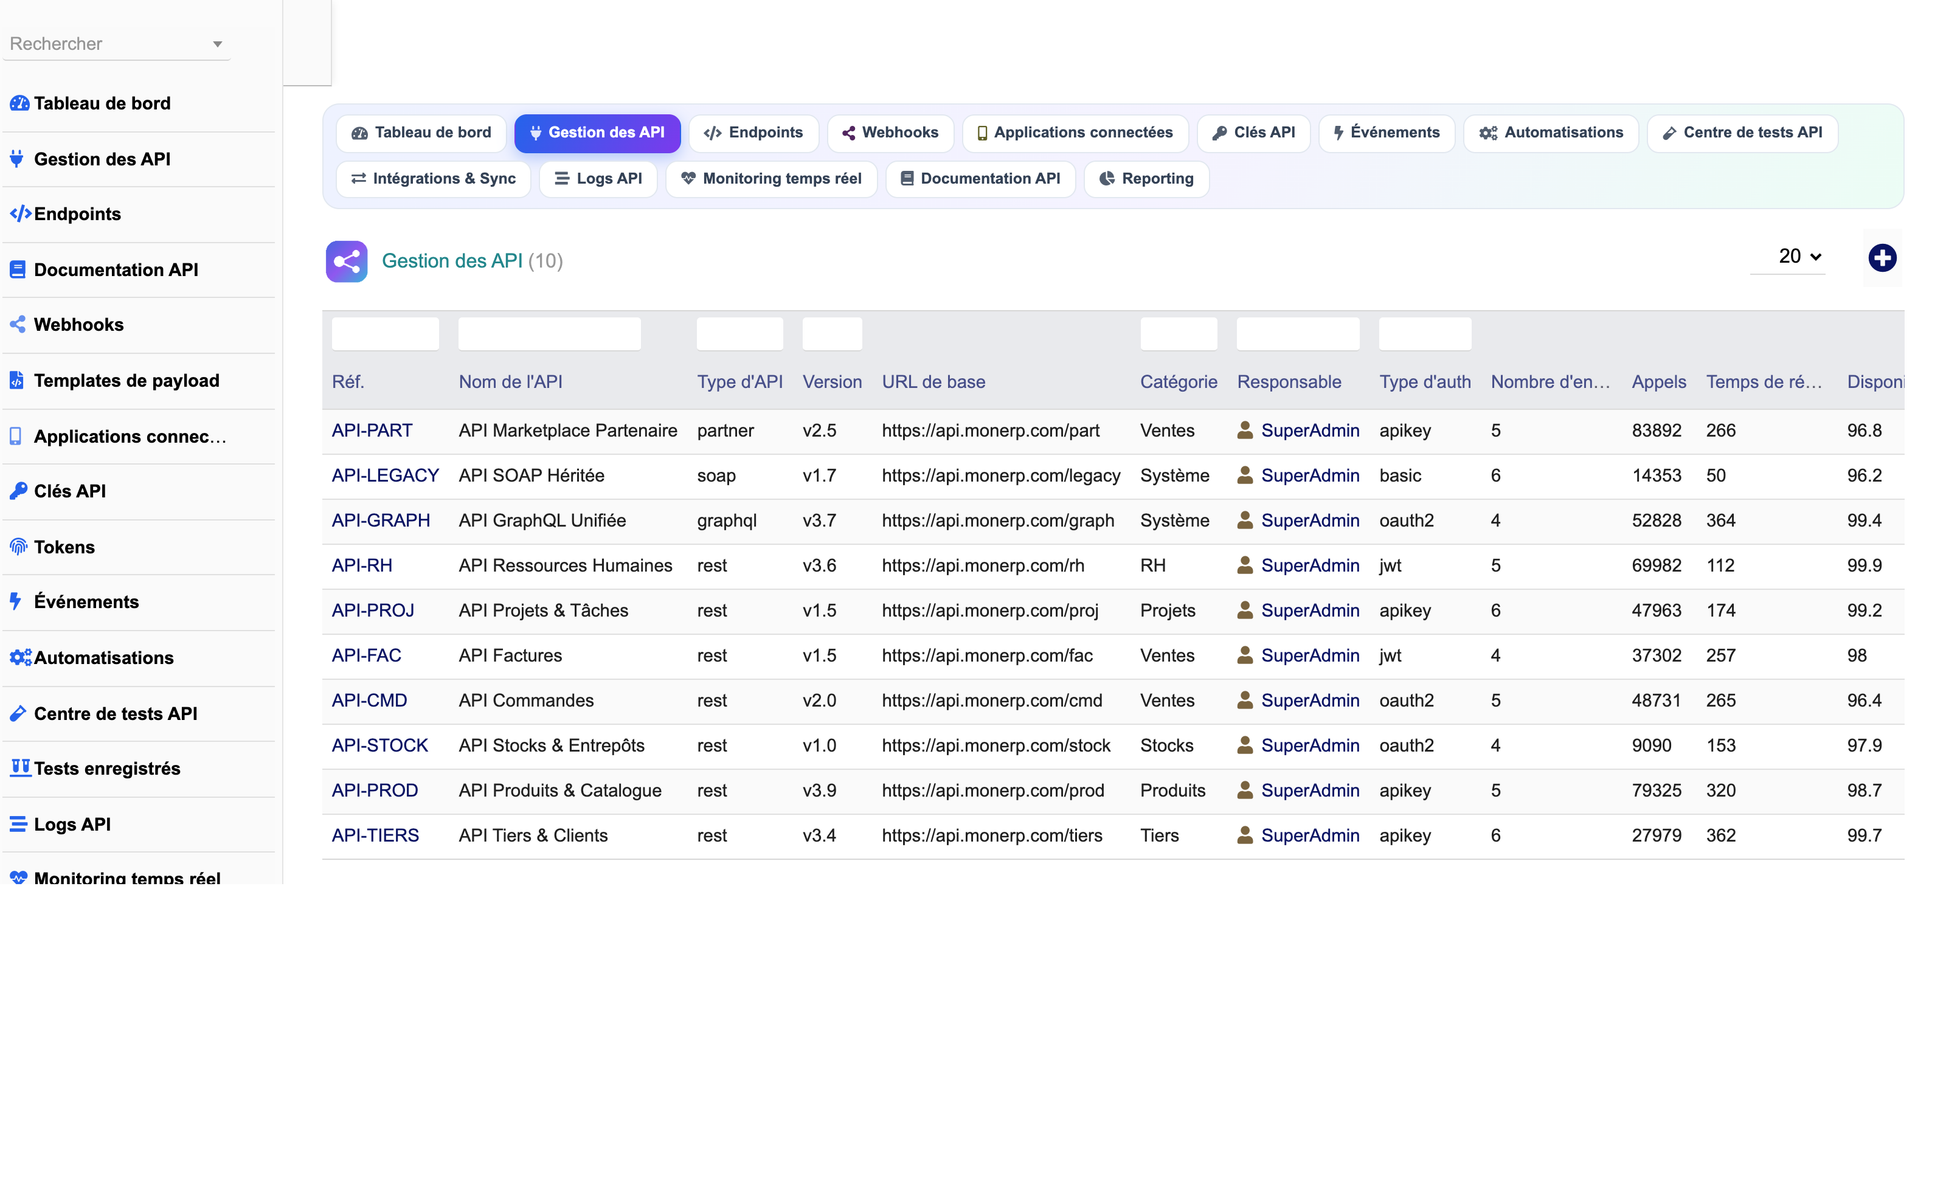Open the API-STOCK reference link

click(380, 746)
